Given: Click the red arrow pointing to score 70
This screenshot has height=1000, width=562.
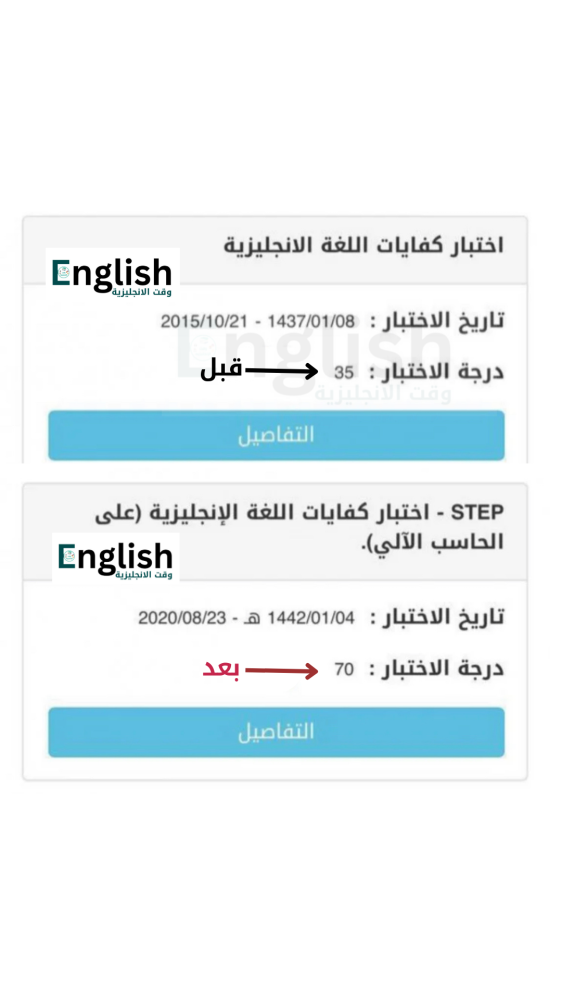Looking at the screenshot, I should [x=281, y=670].
